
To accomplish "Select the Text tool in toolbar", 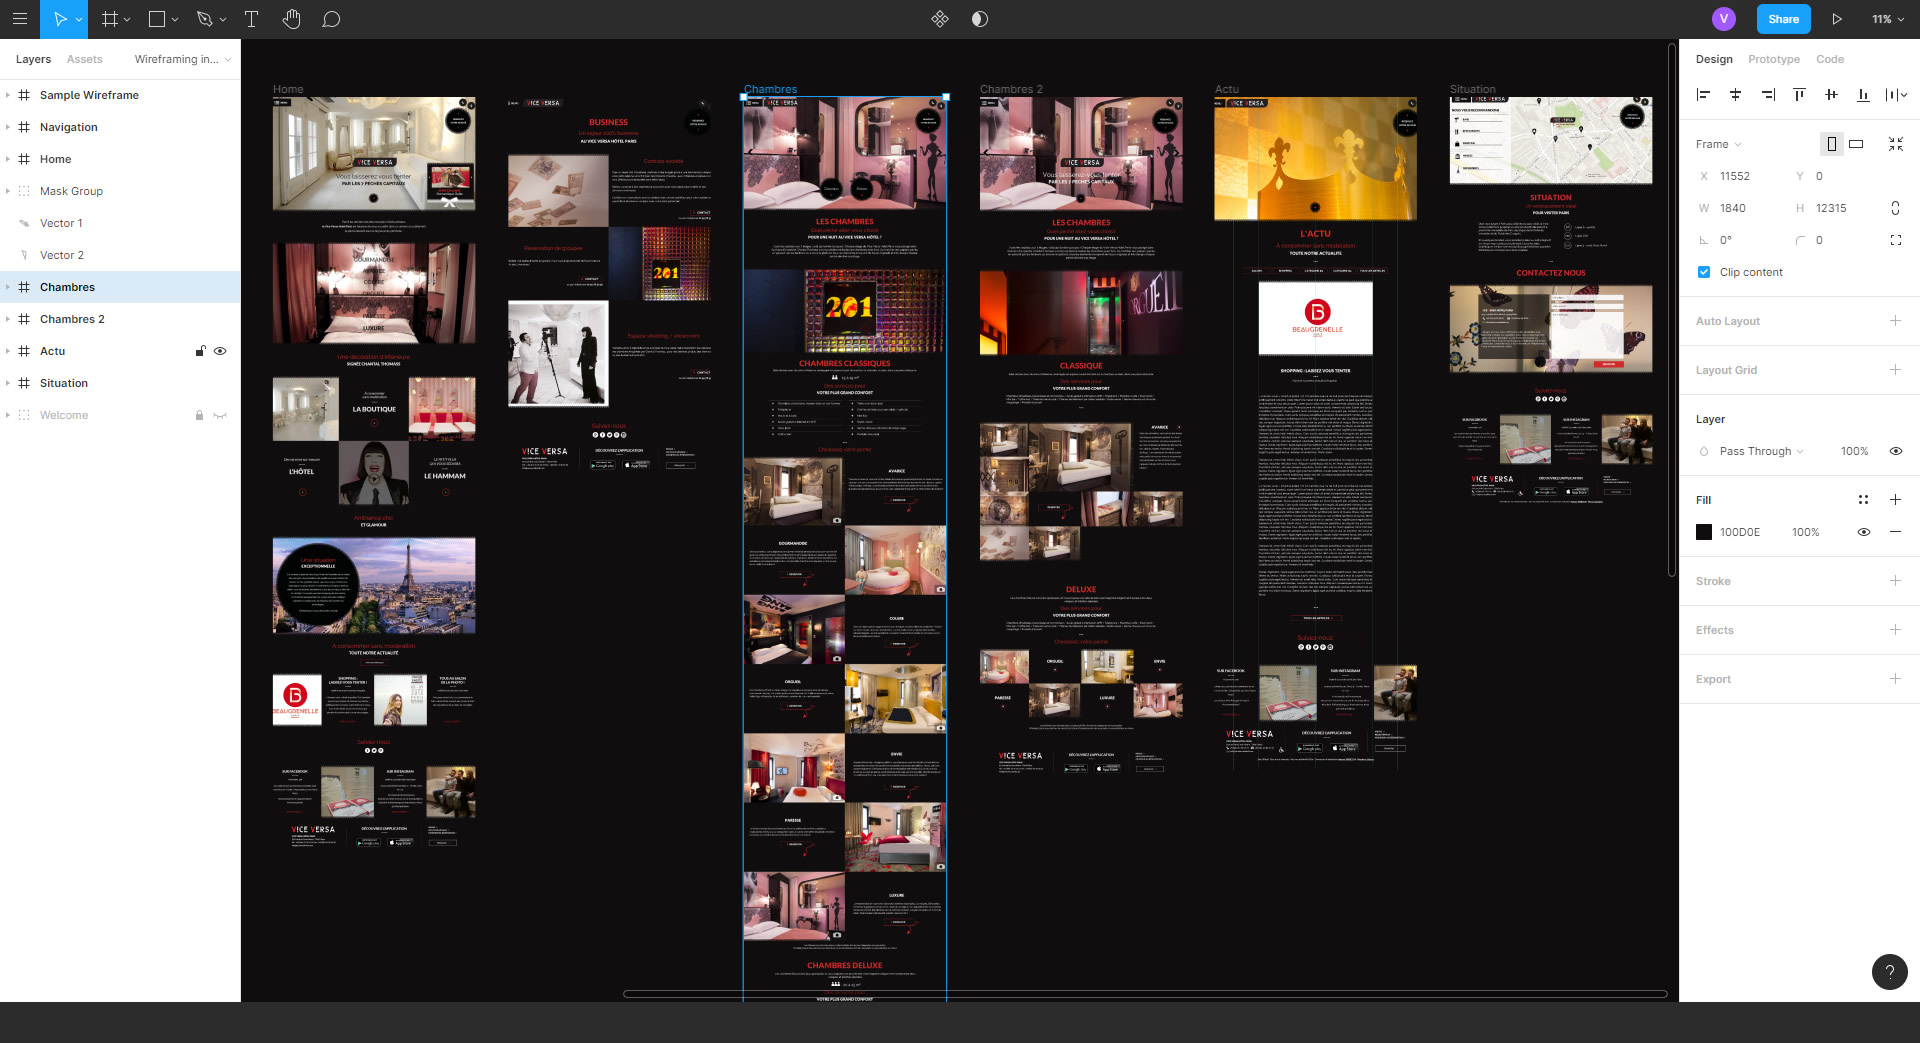I will [251, 19].
